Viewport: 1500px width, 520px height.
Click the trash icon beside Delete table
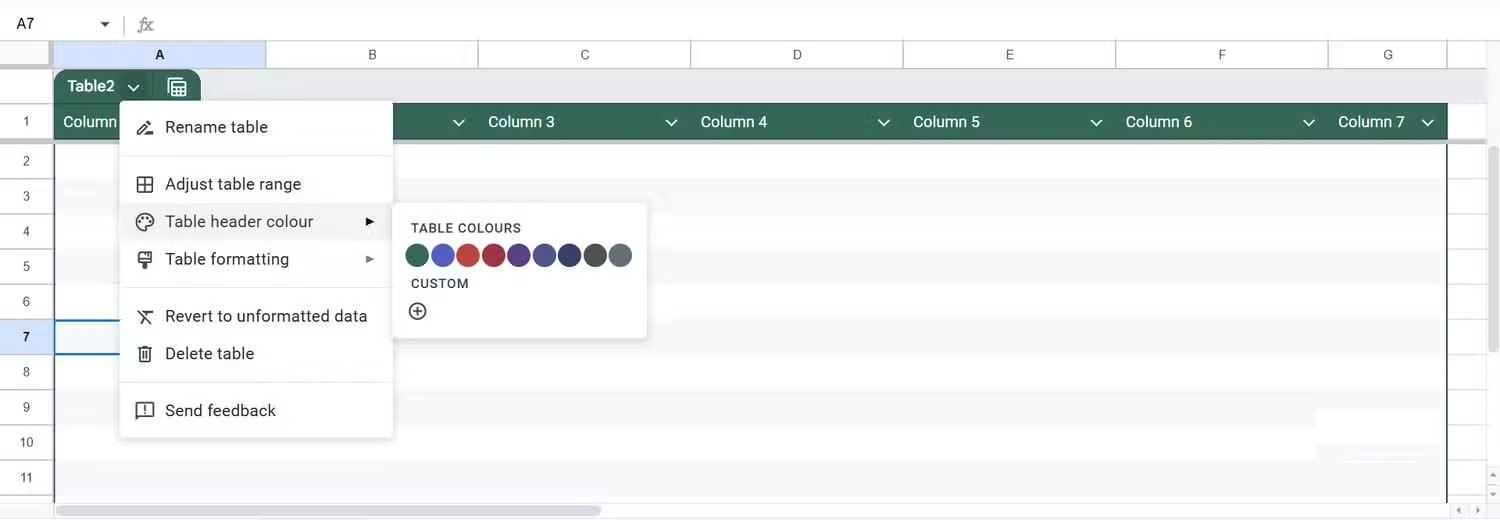click(x=145, y=354)
